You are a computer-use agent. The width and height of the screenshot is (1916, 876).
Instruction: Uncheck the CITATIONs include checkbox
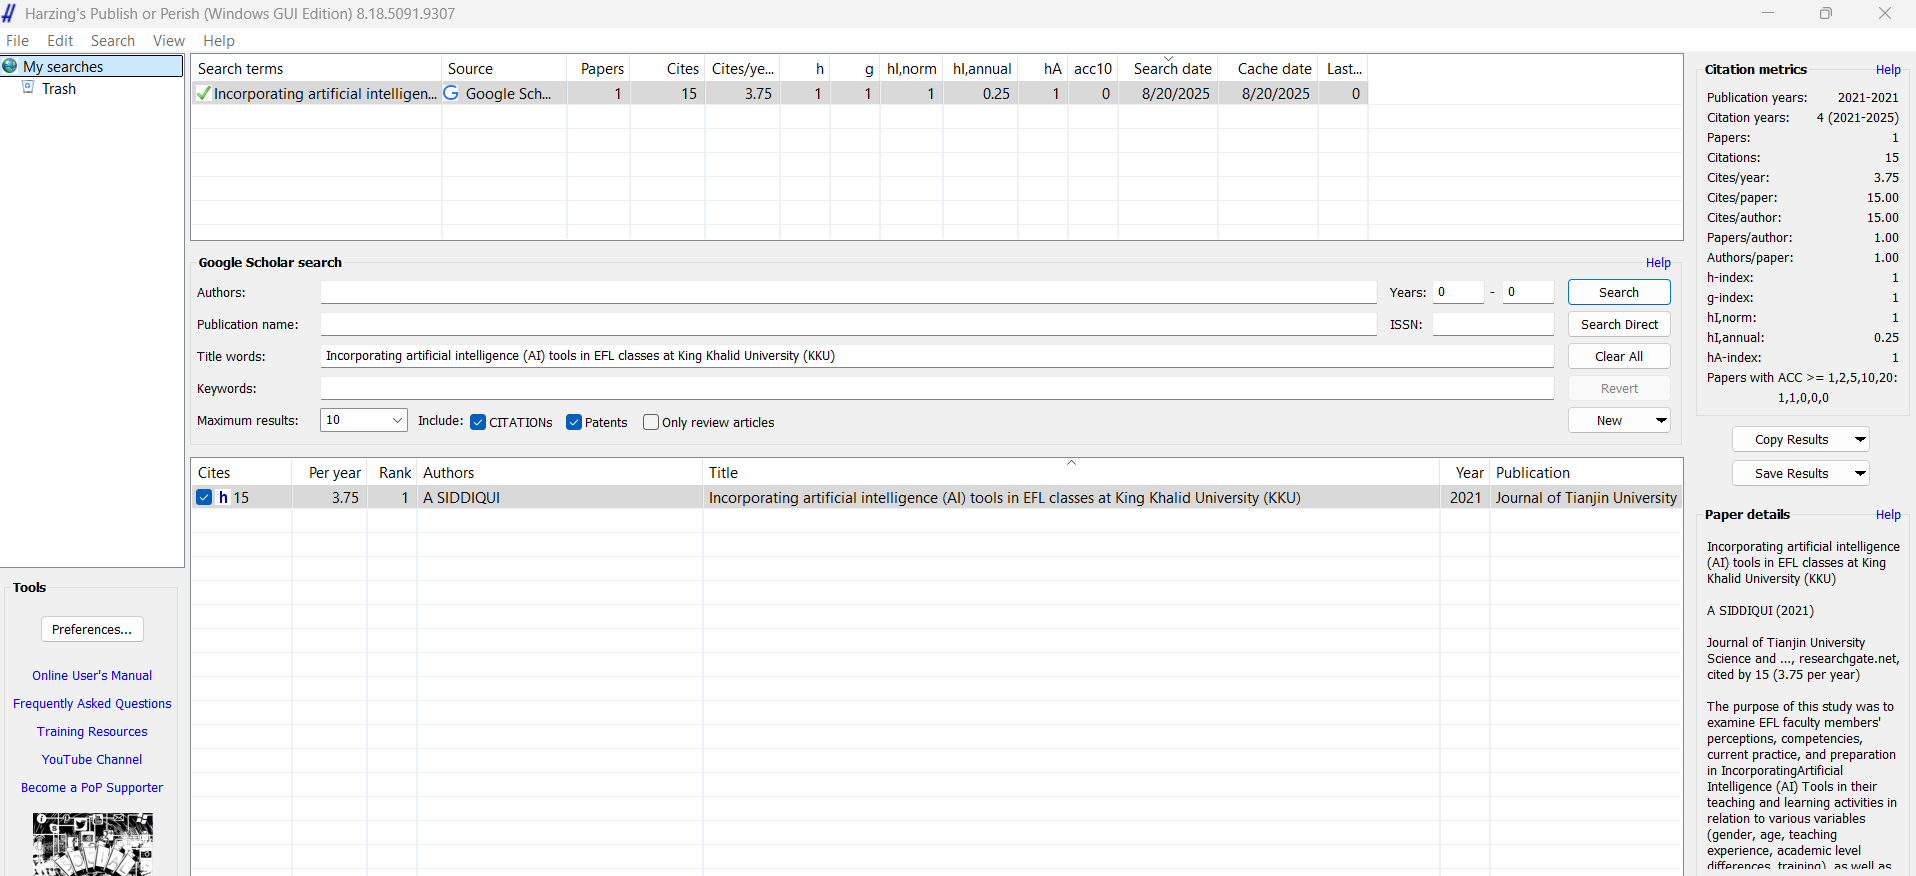pos(478,422)
